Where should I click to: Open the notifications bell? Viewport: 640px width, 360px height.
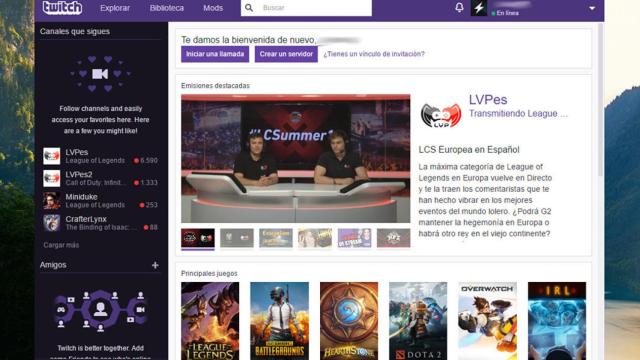[459, 8]
